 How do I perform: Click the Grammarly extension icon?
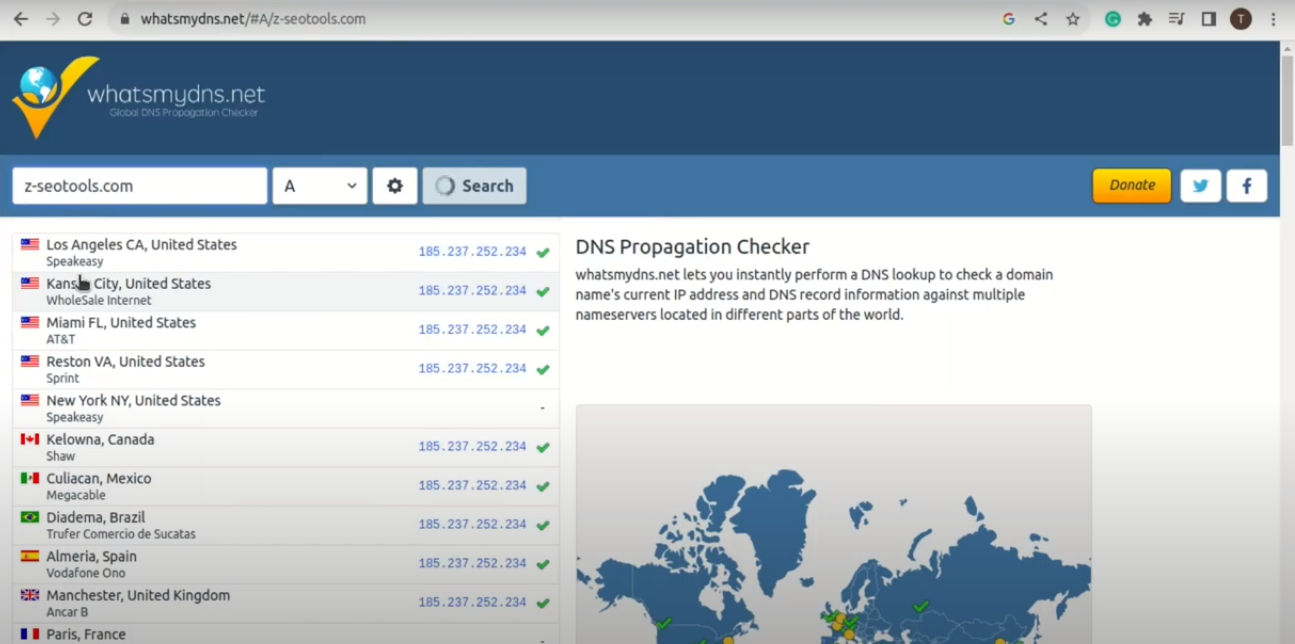pyautogui.click(x=1113, y=19)
